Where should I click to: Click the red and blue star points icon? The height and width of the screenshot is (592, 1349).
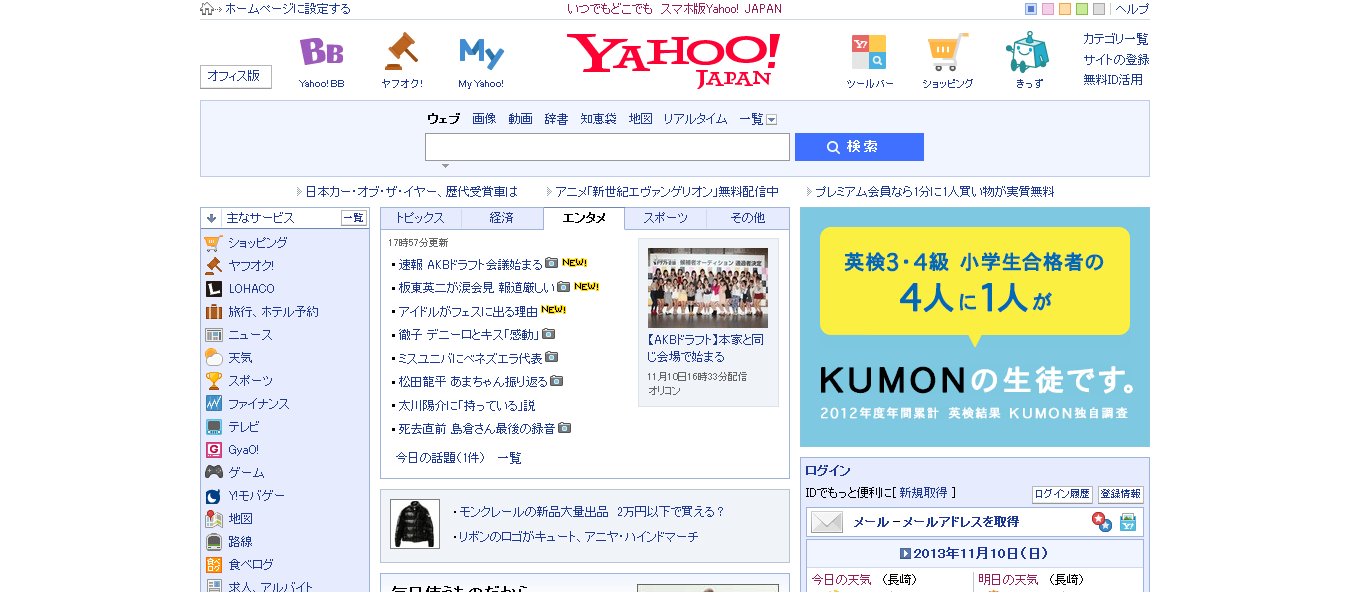(x=1101, y=522)
